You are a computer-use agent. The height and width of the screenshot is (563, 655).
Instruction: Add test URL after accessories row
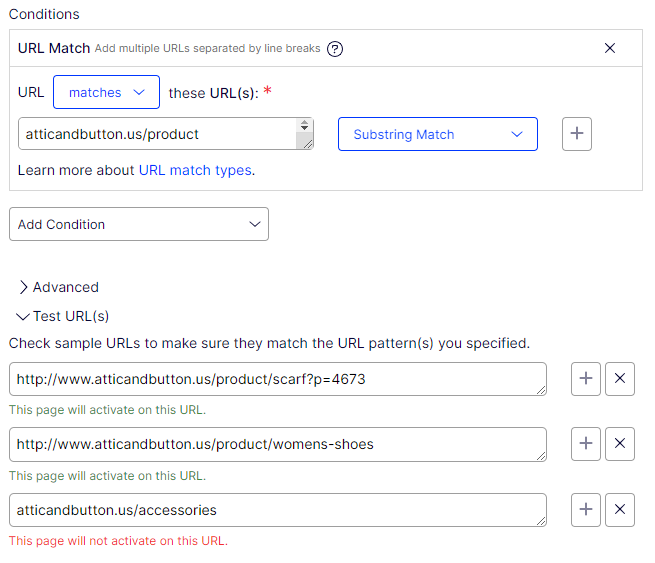coord(586,510)
